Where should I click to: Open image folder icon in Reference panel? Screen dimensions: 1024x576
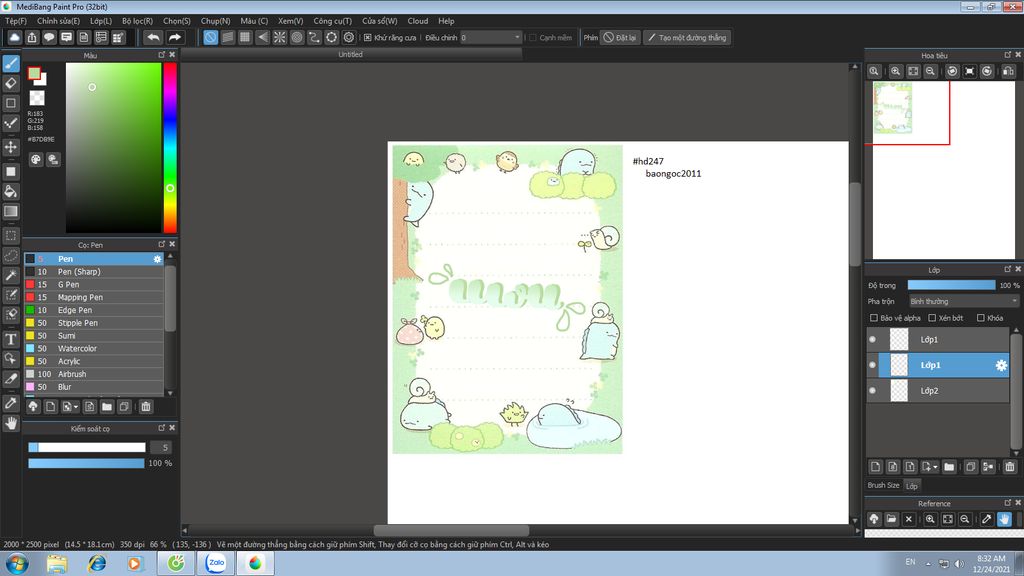(891, 519)
